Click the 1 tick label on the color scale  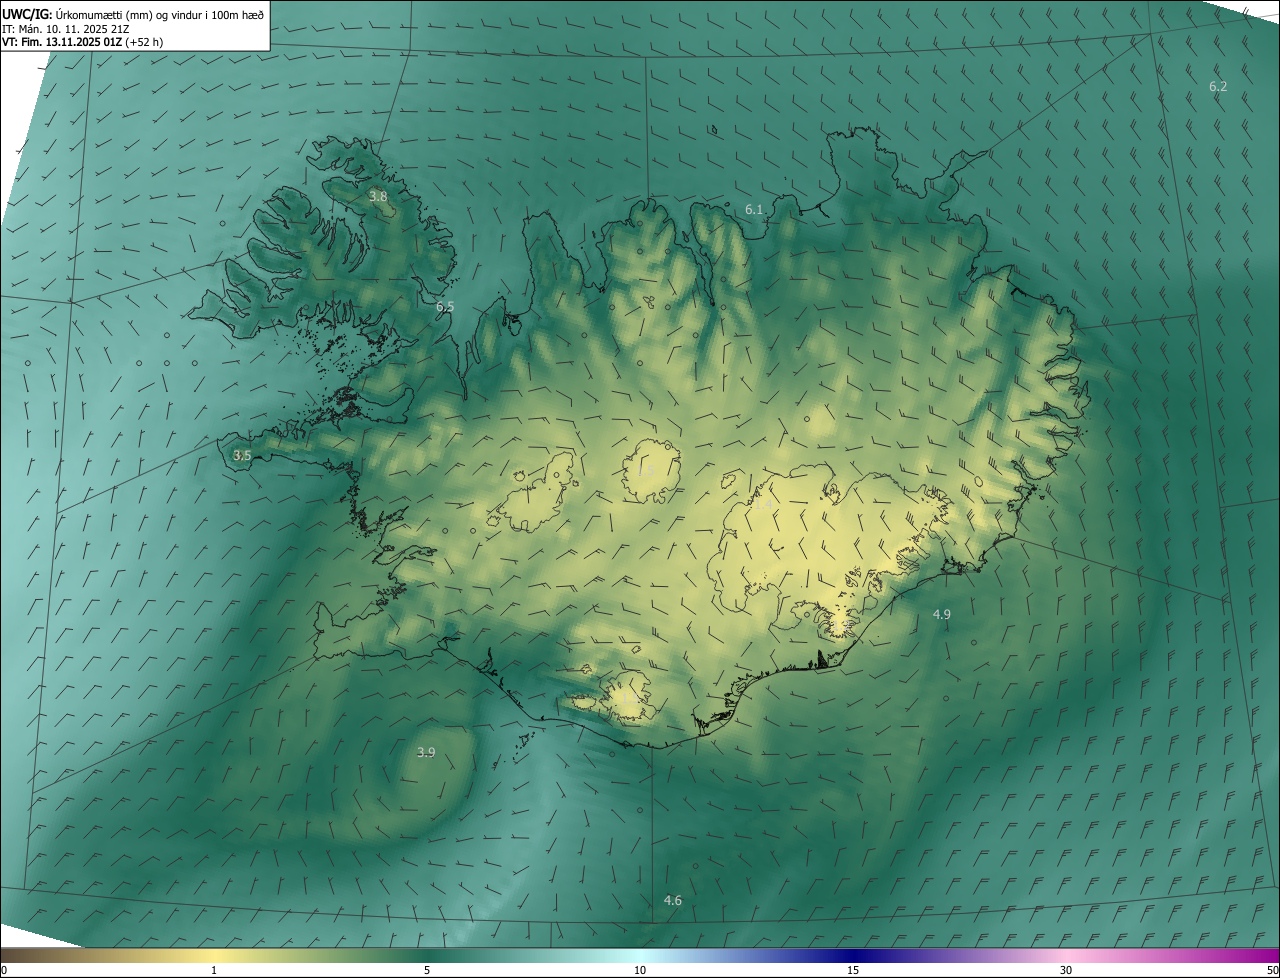pyautogui.click(x=214, y=971)
